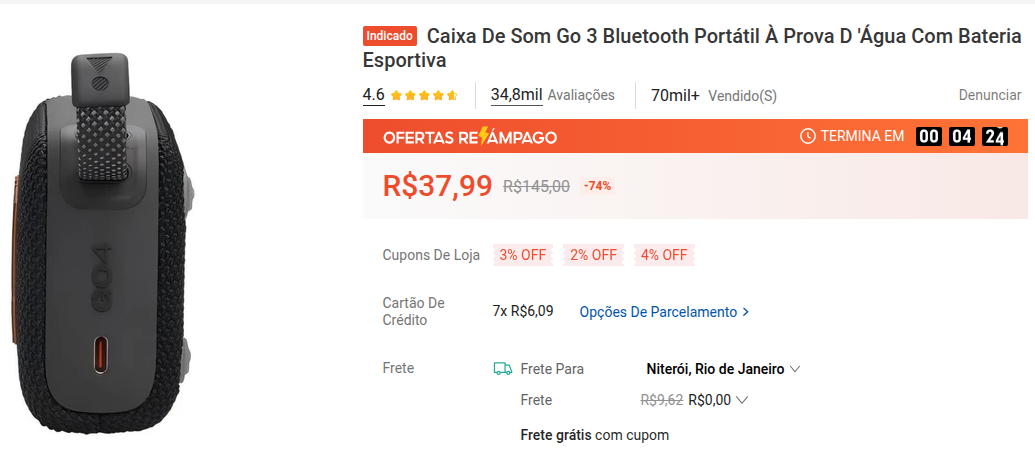Apply the 2% OFF store coupon

pos(593,255)
